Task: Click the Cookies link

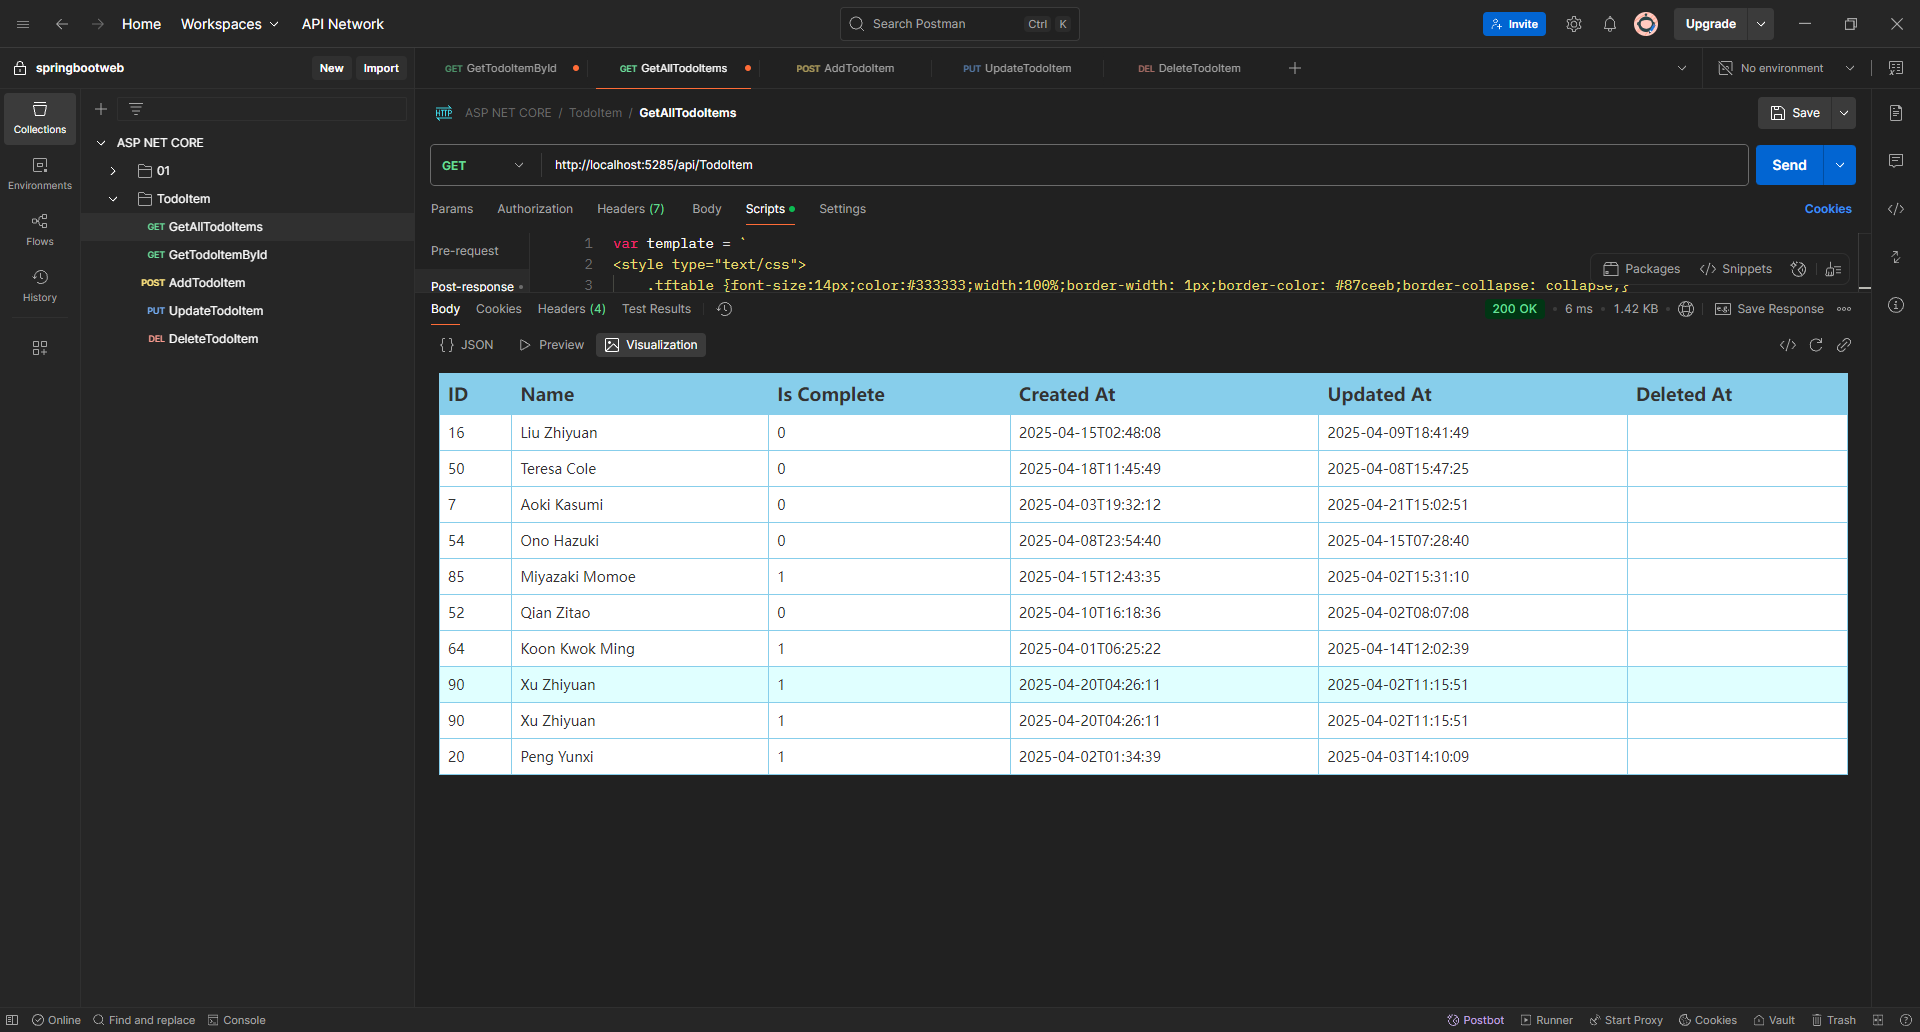Action: 1827,209
